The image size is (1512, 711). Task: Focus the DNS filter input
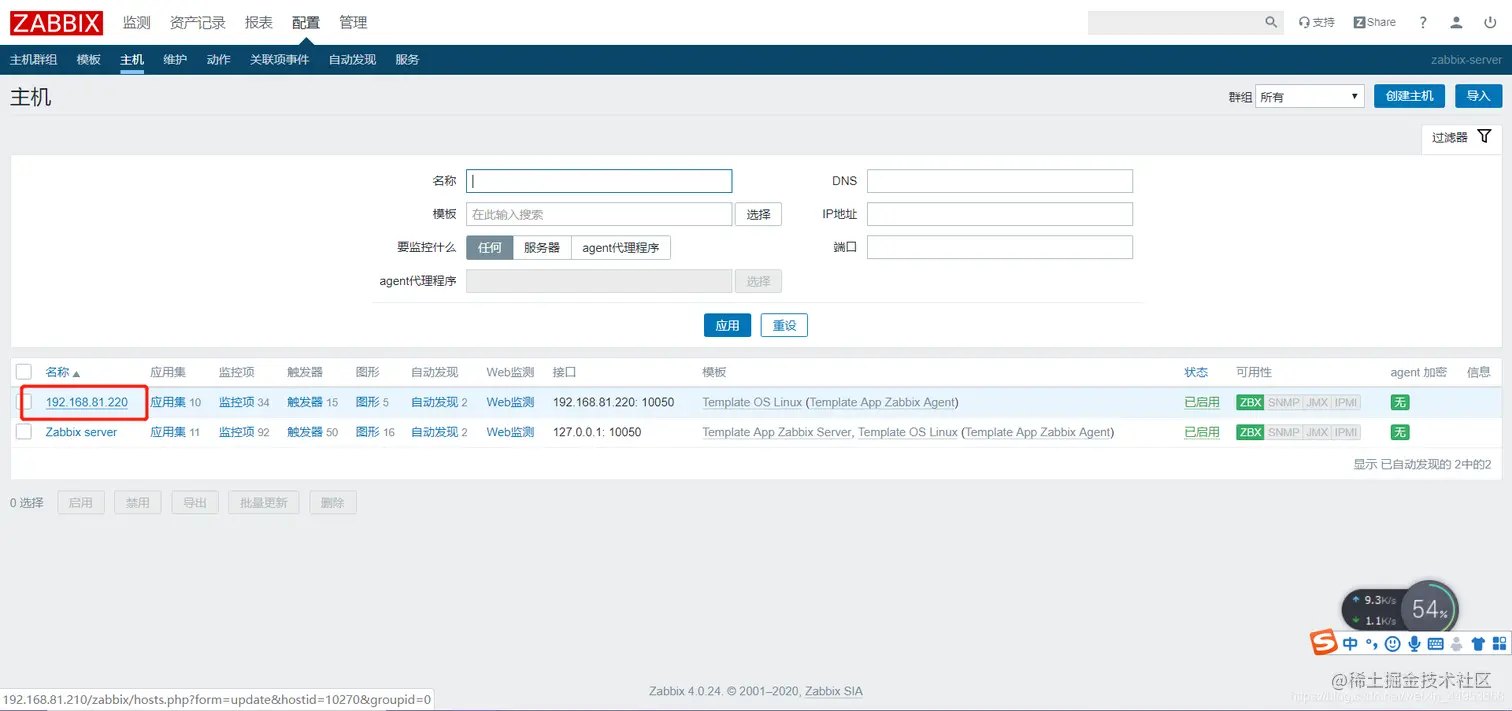click(x=1000, y=181)
